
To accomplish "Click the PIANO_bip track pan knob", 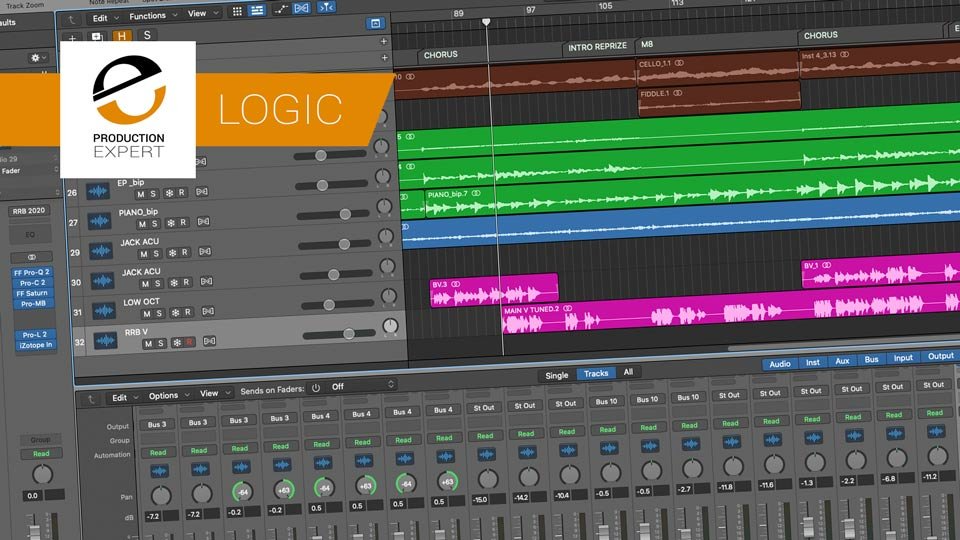I will [x=384, y=206].
